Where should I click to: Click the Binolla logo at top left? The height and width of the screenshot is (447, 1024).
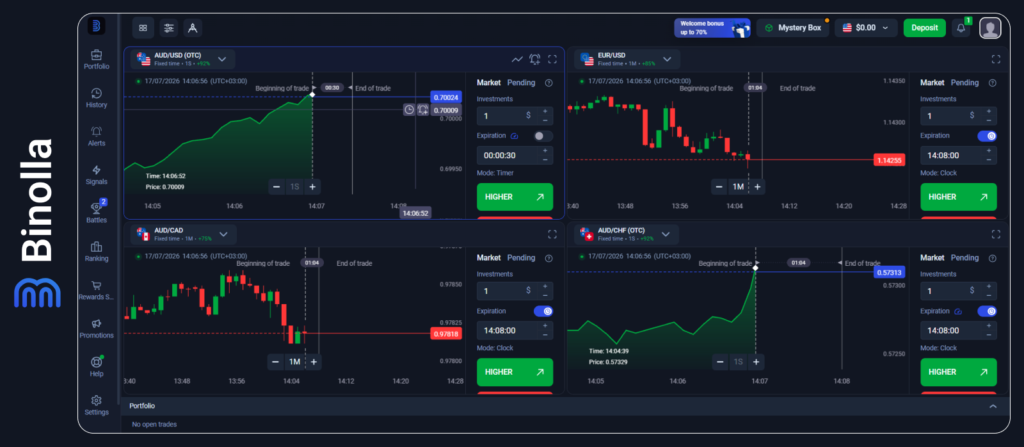(x=96, y=26)
